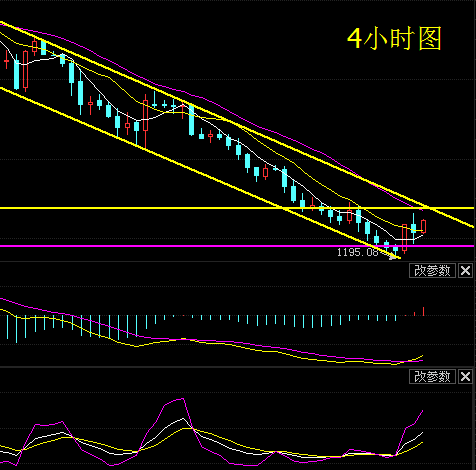
Task: Pick the latest red candlestick
Action: click(423, 226)
